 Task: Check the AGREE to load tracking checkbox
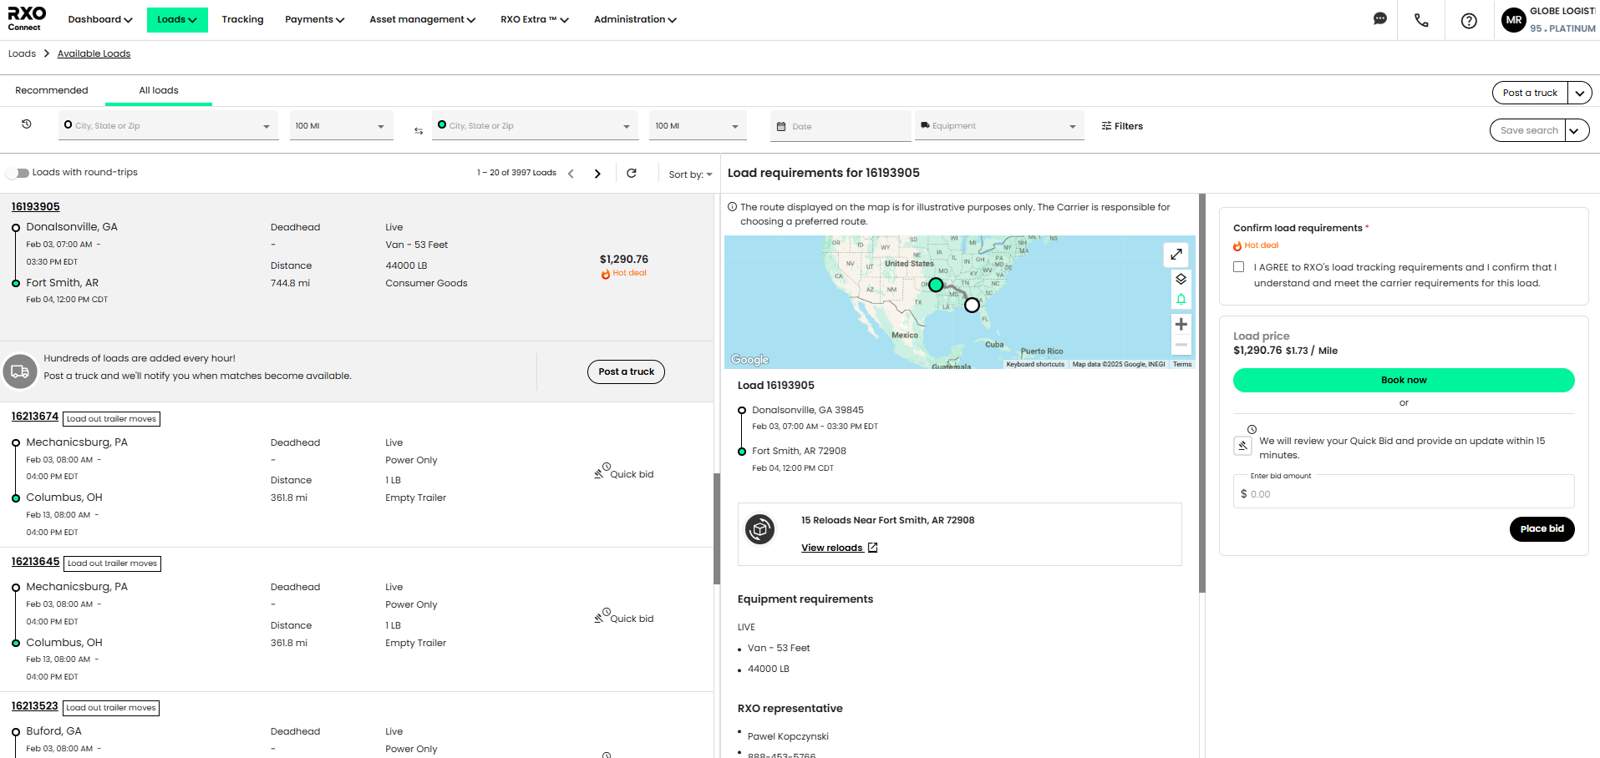(1239, 267)
